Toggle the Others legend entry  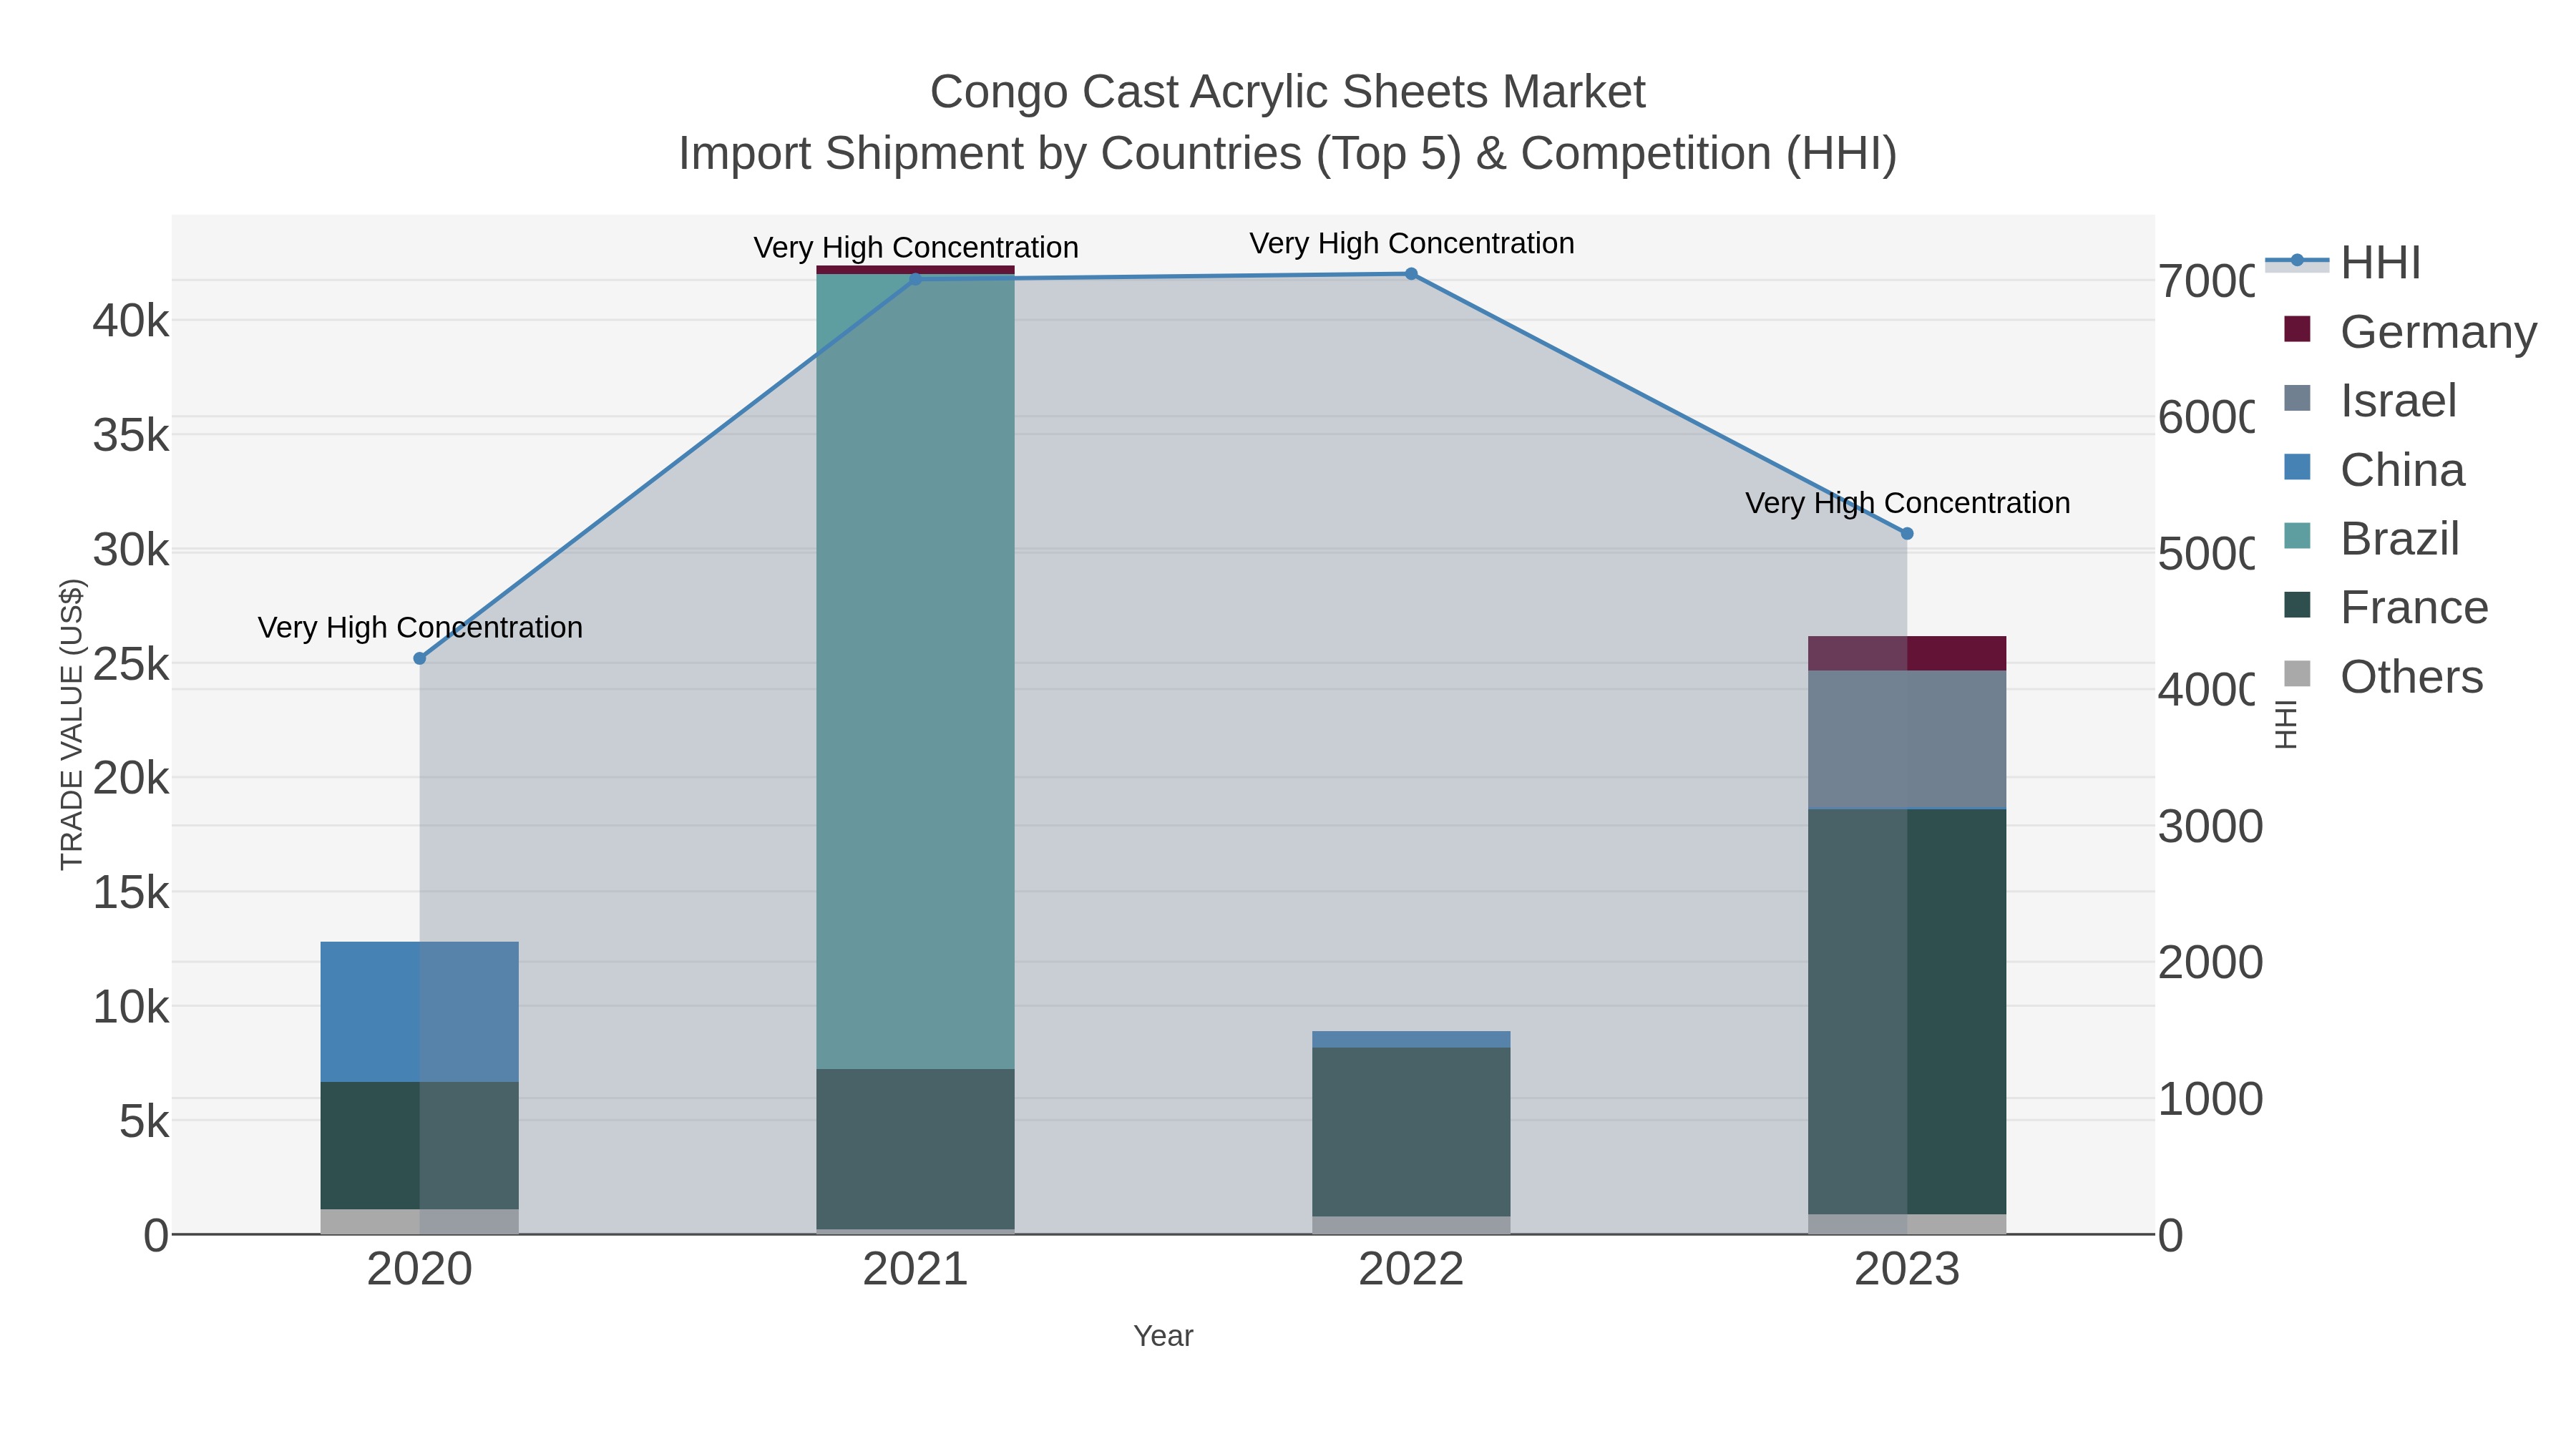pyautogui.click(x=2383, y=676)
